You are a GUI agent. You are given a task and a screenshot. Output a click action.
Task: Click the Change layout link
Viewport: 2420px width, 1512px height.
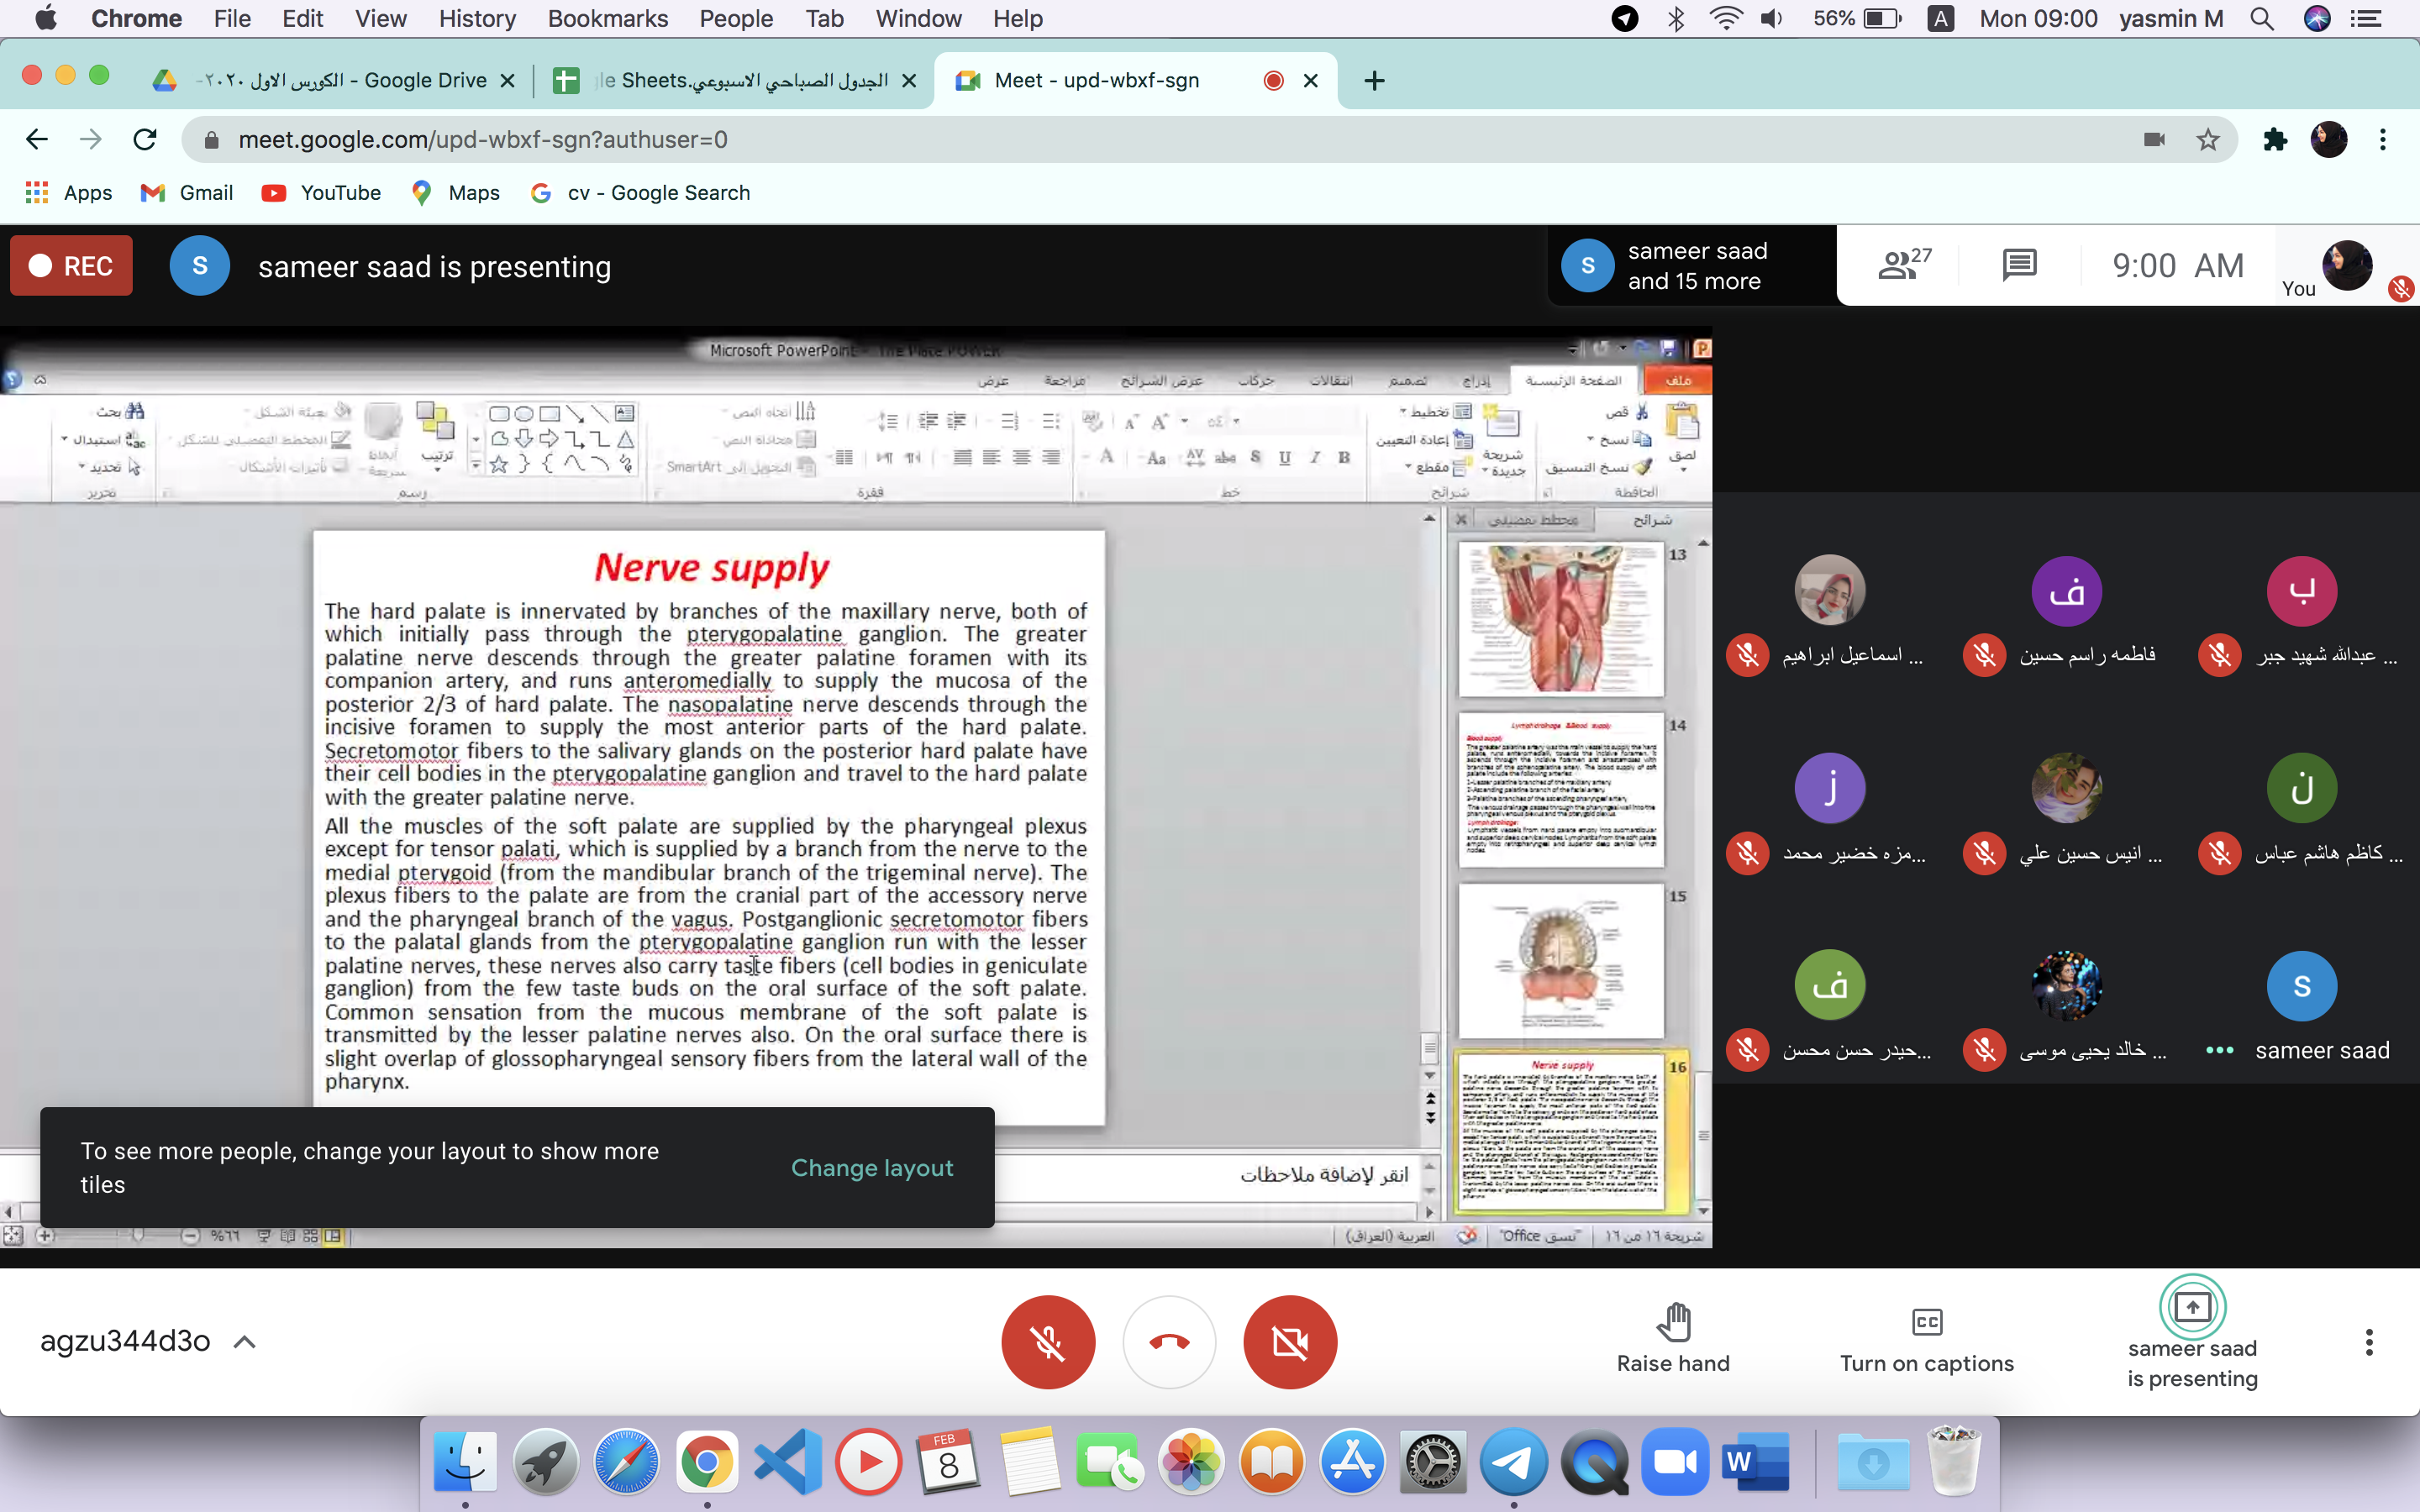871,1167
